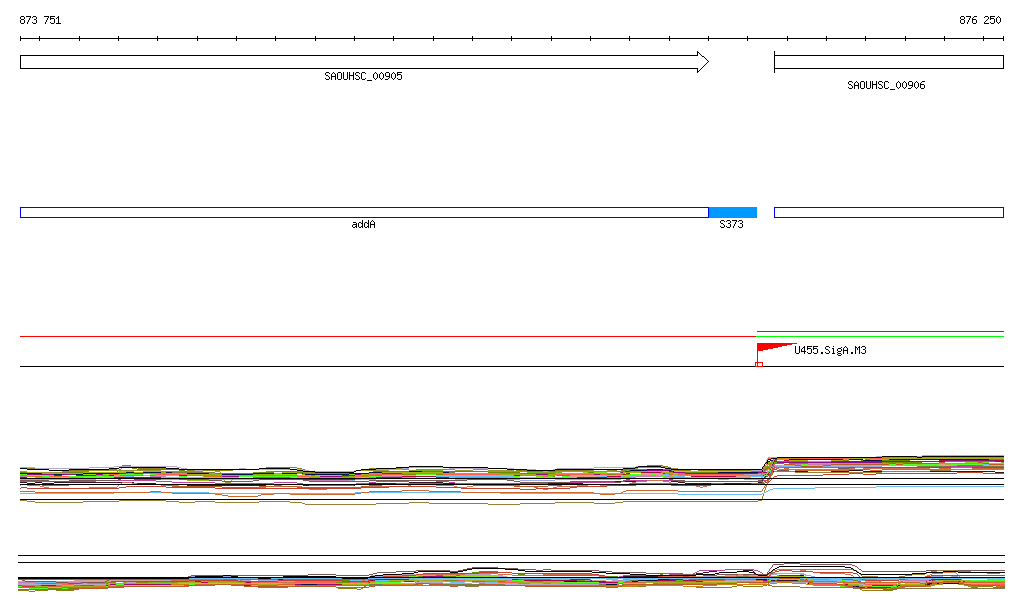Select the long red horizontal line
The image size is (1024, 611).
[388, 337]
